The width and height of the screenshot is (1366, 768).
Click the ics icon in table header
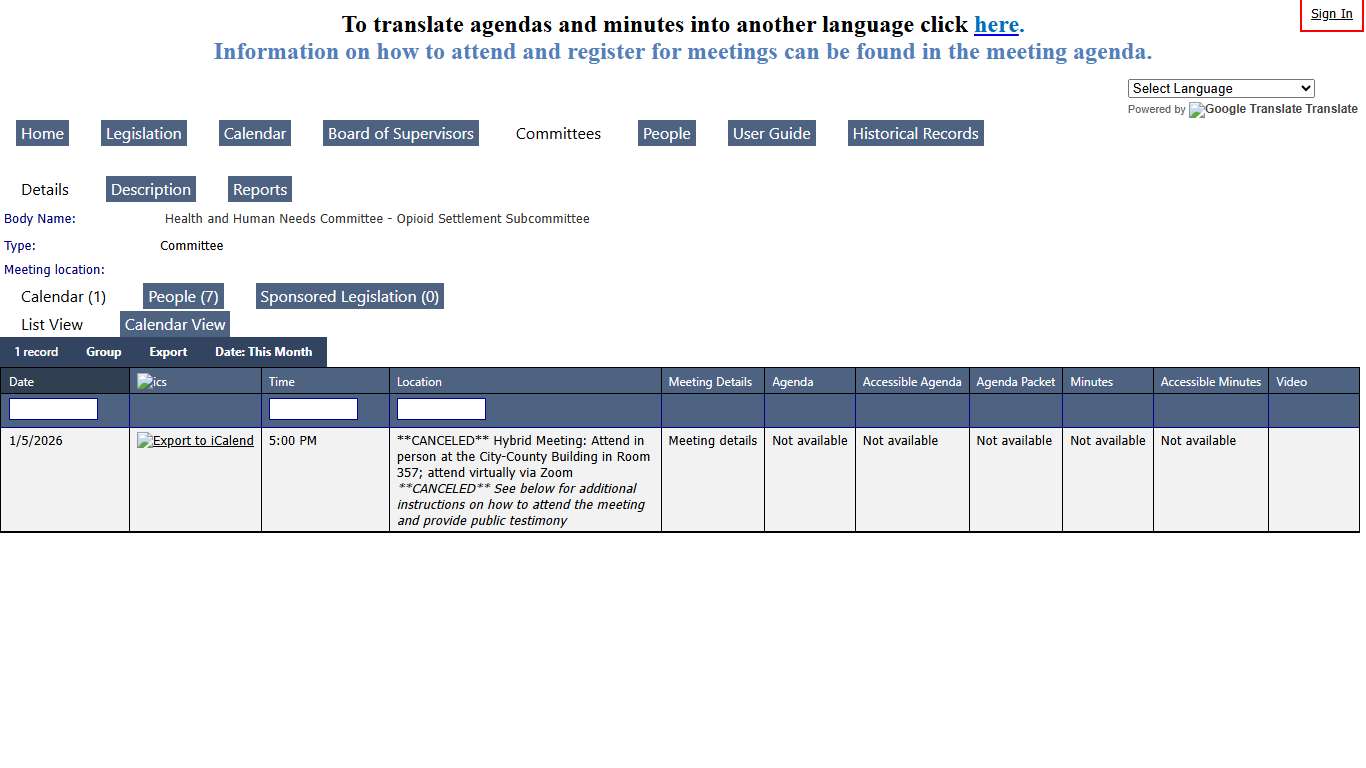[x=152, y=382]
